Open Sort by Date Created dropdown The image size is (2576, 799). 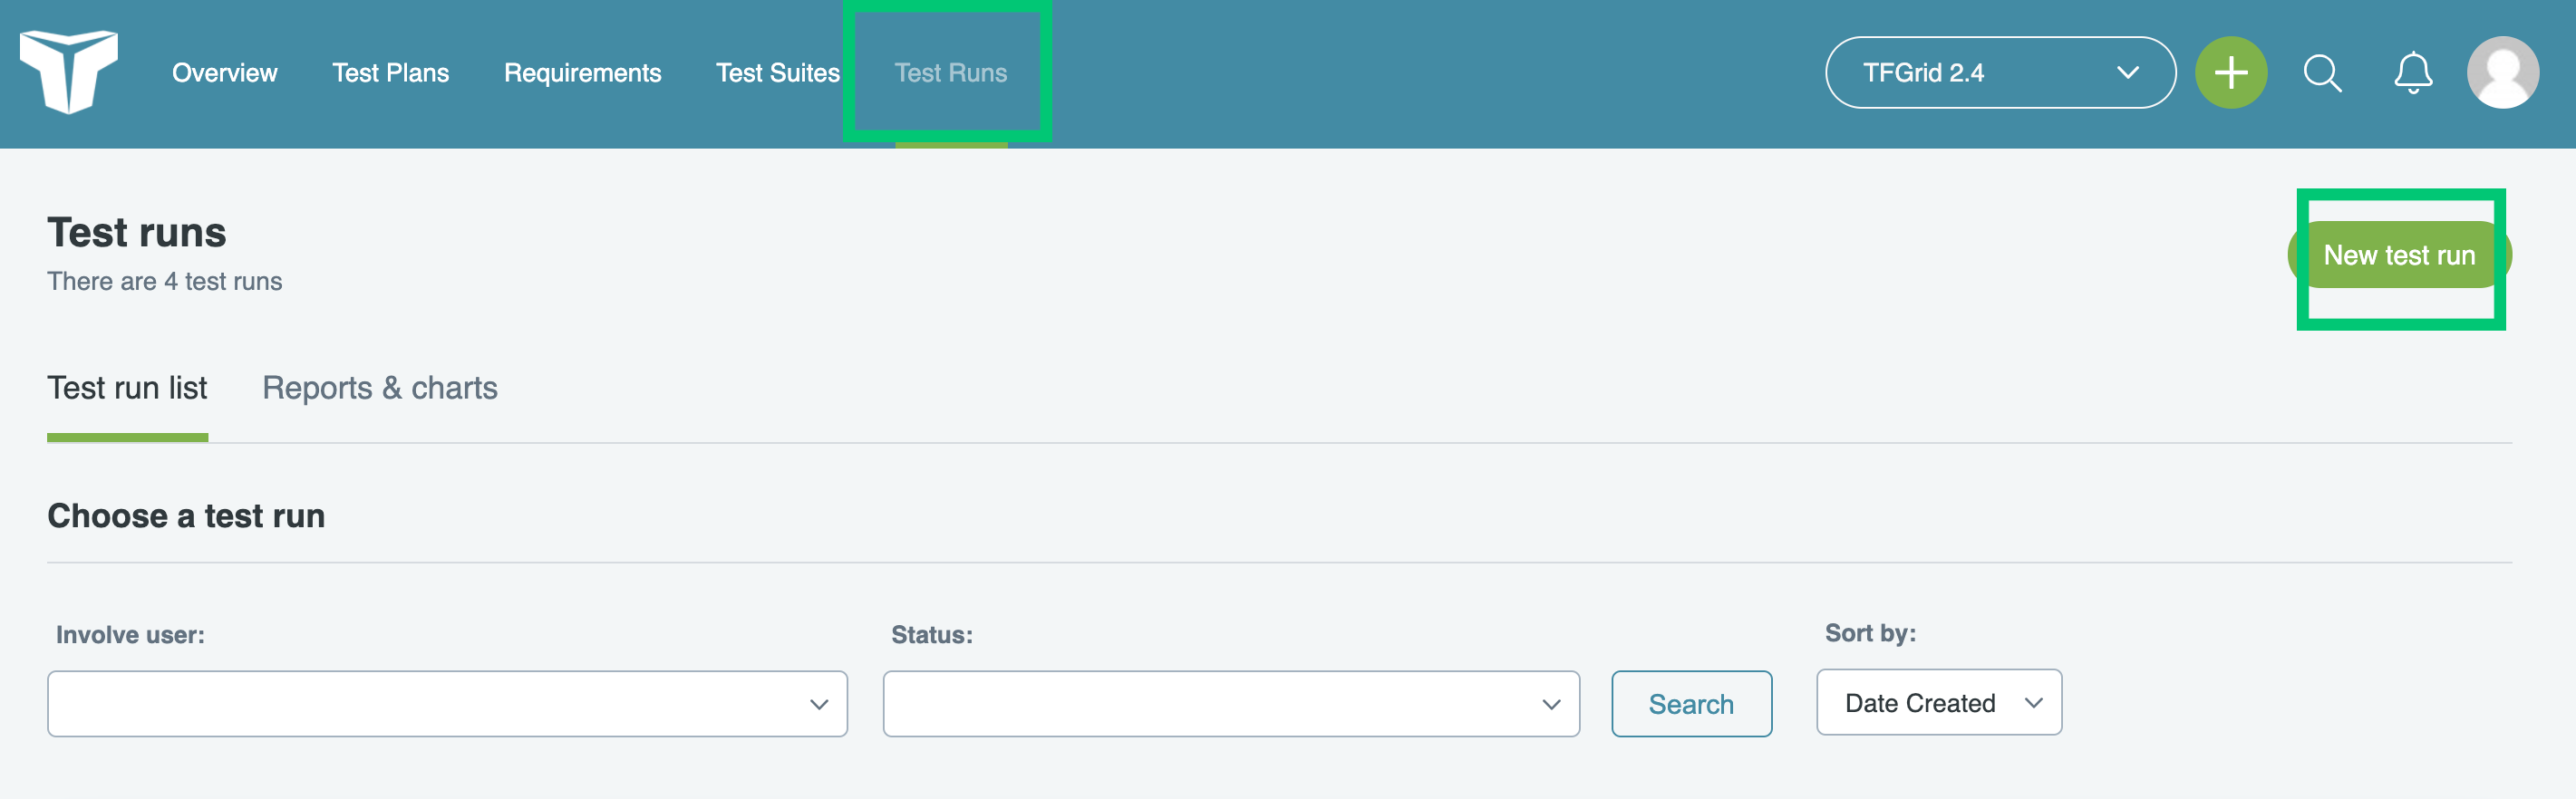click(1938, 703)
